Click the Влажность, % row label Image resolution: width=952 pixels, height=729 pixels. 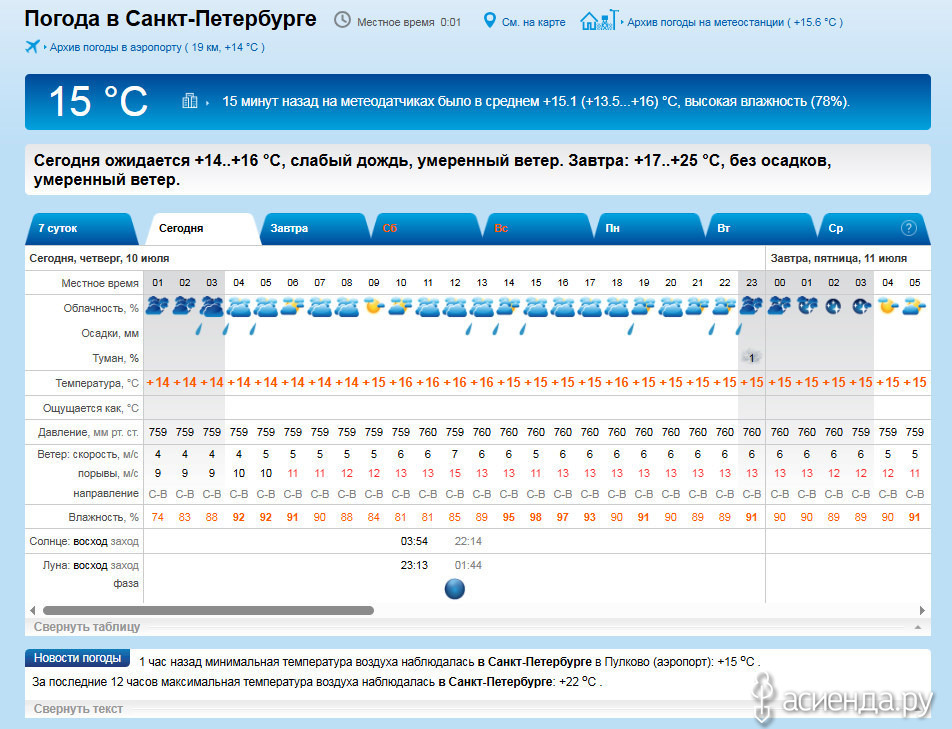pos(103,517)
